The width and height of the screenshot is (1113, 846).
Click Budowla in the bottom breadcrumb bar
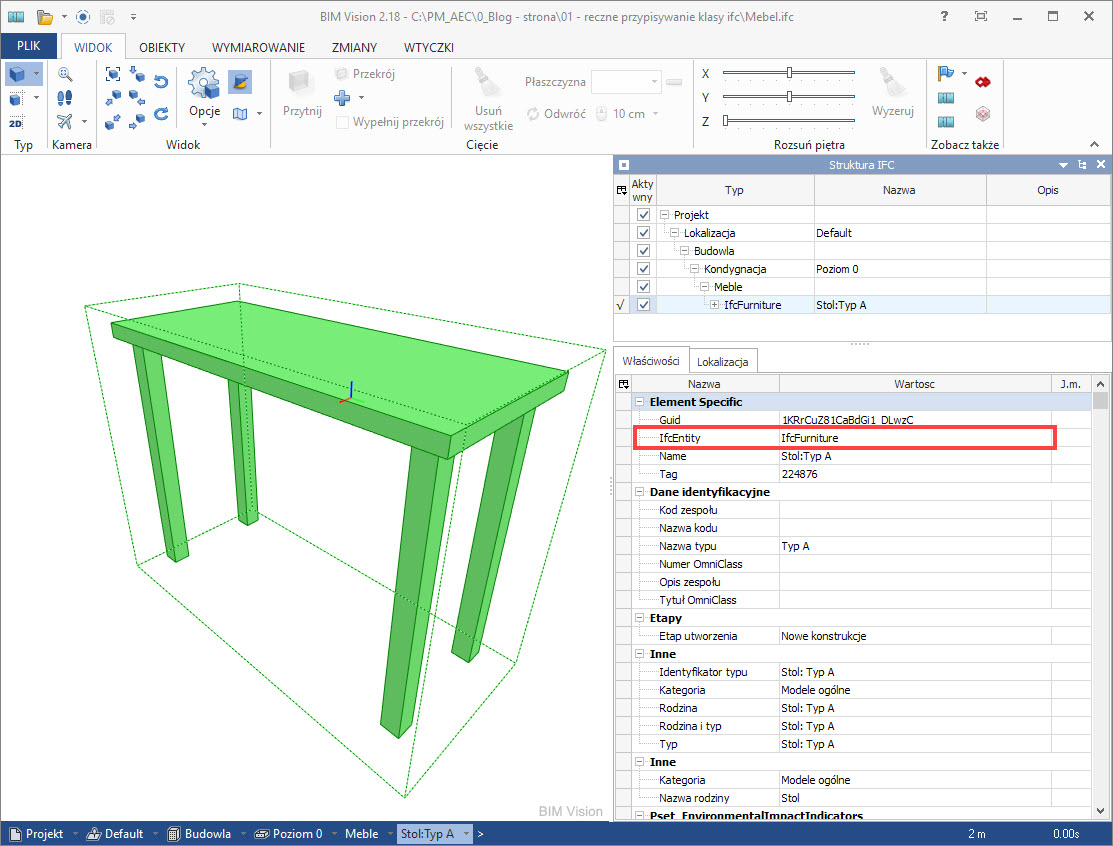pyautogui.click(x=205, y=834)
